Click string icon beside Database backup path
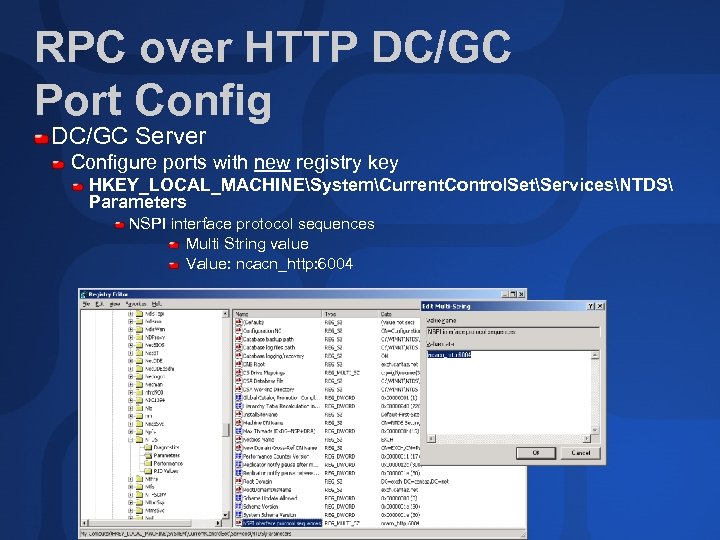 (x=238, y=339)
